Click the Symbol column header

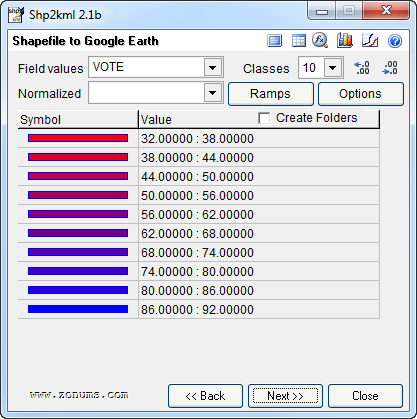[x=78, y=120]
